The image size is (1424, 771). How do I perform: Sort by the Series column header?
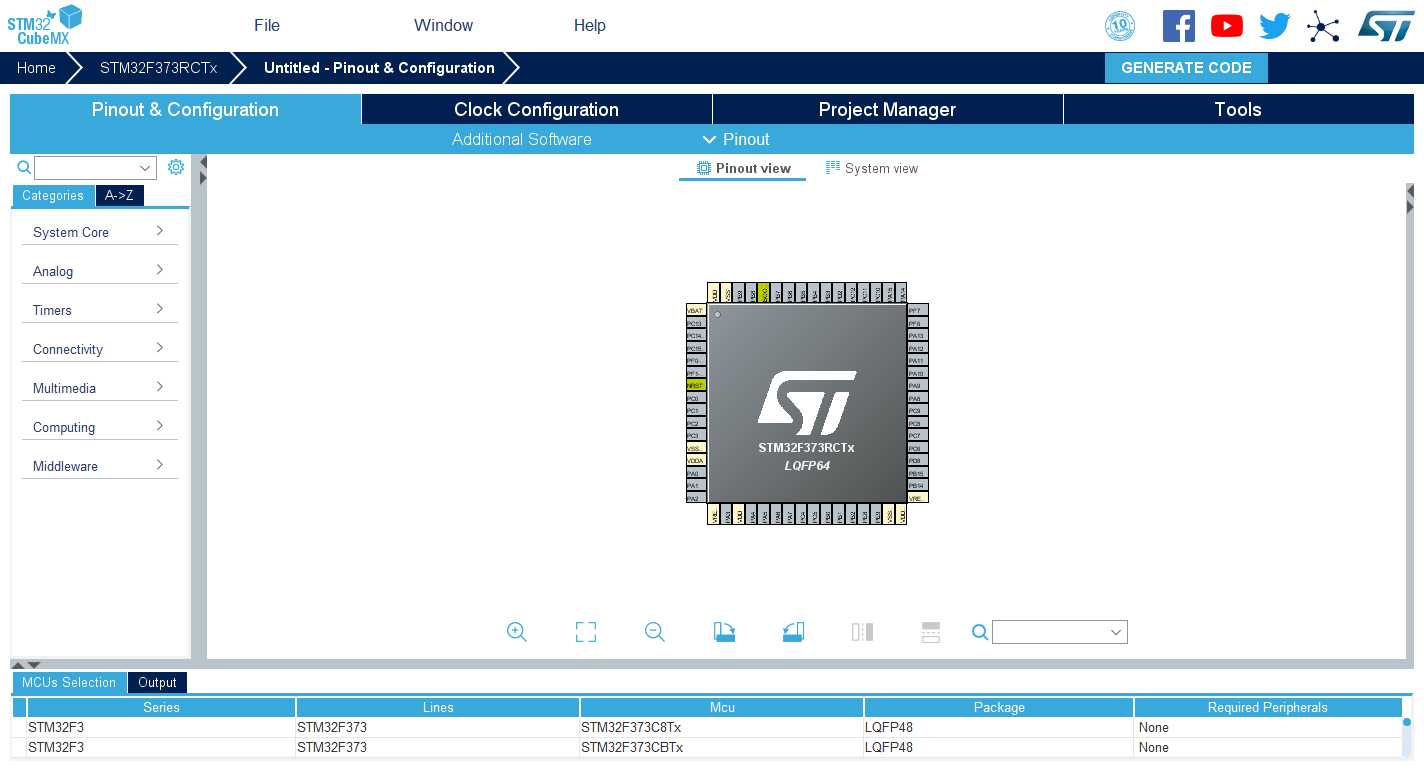click(161, 707)
